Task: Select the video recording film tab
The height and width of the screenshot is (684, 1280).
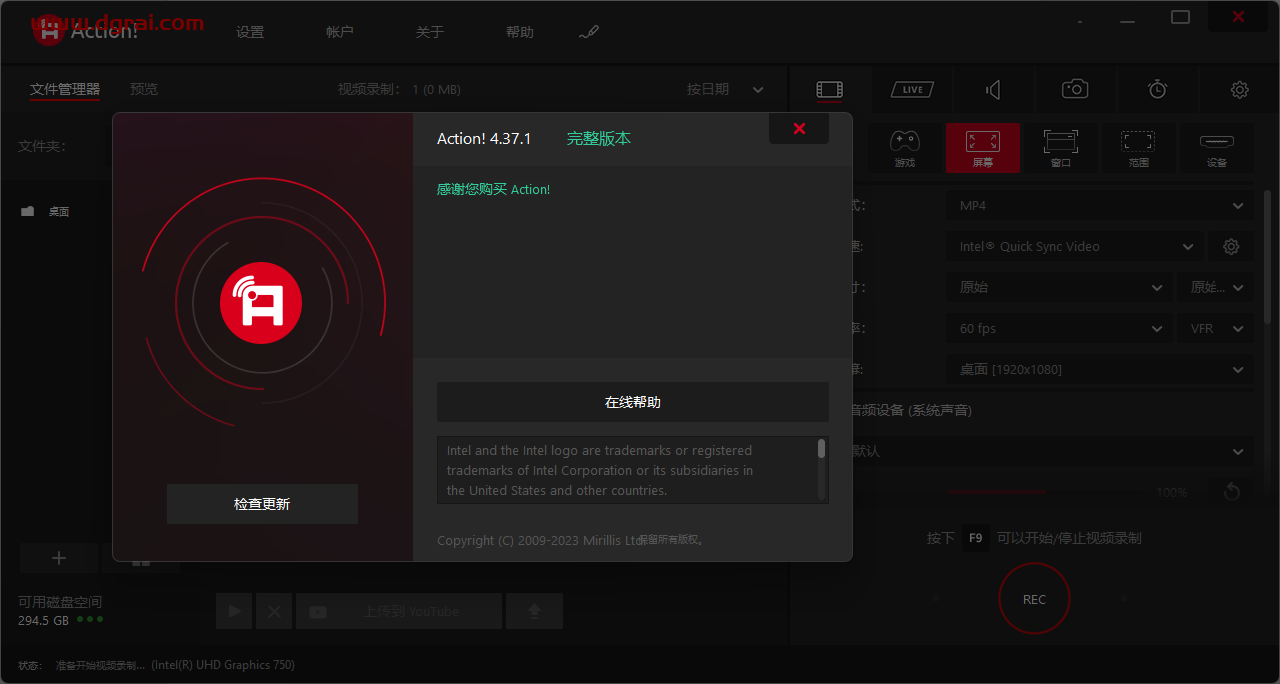Action: [830, 90]
